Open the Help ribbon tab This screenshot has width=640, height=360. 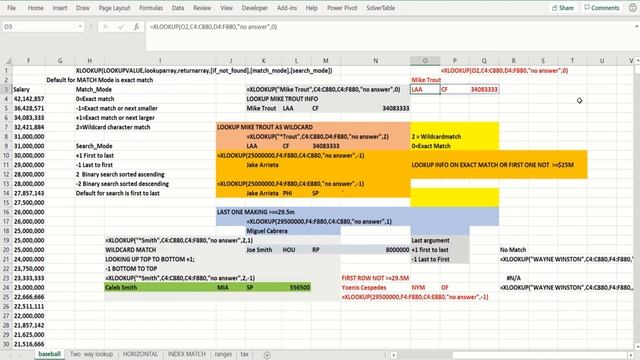[311, 8]
